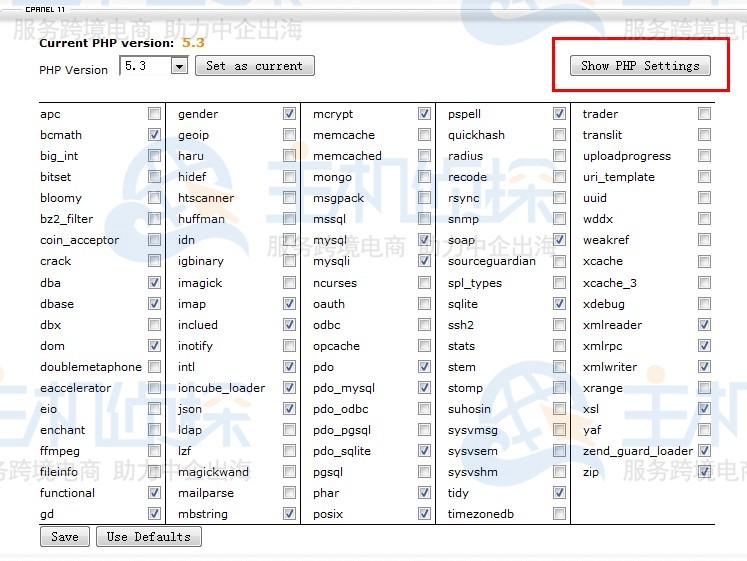Turn on the xdebug extension
747x561 pixels.
(x=704, y=304)
